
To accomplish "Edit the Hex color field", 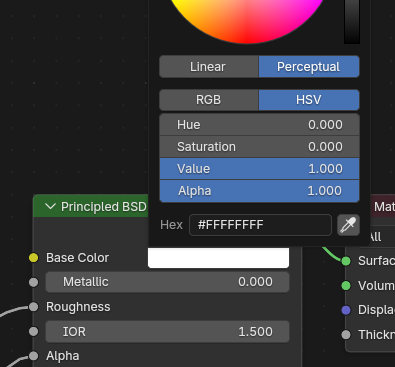I will (260, 225).
